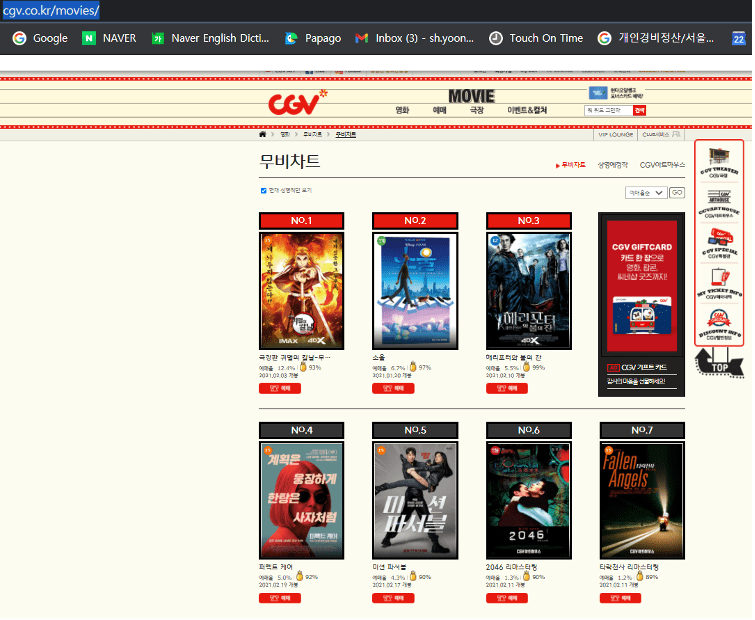Open the VIP LOUNGE link
Image resolution: width=755 pixels, height=620 pixels.
(615, 135)
